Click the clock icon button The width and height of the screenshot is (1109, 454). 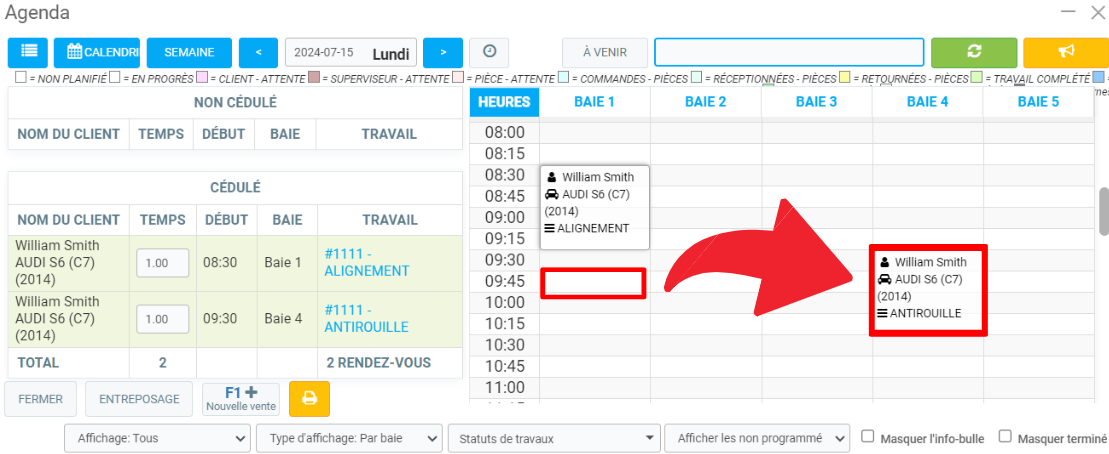[x=489, y=52]
